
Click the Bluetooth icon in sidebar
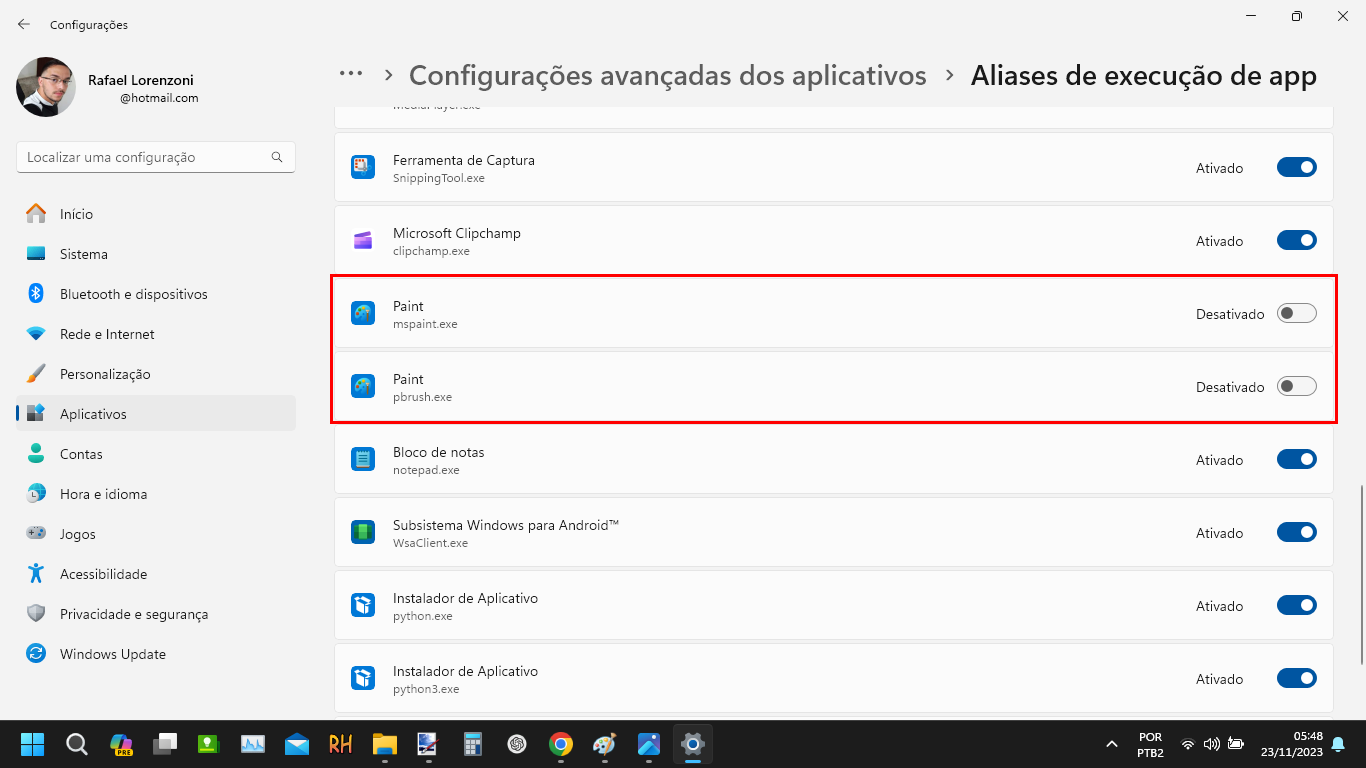36,294
